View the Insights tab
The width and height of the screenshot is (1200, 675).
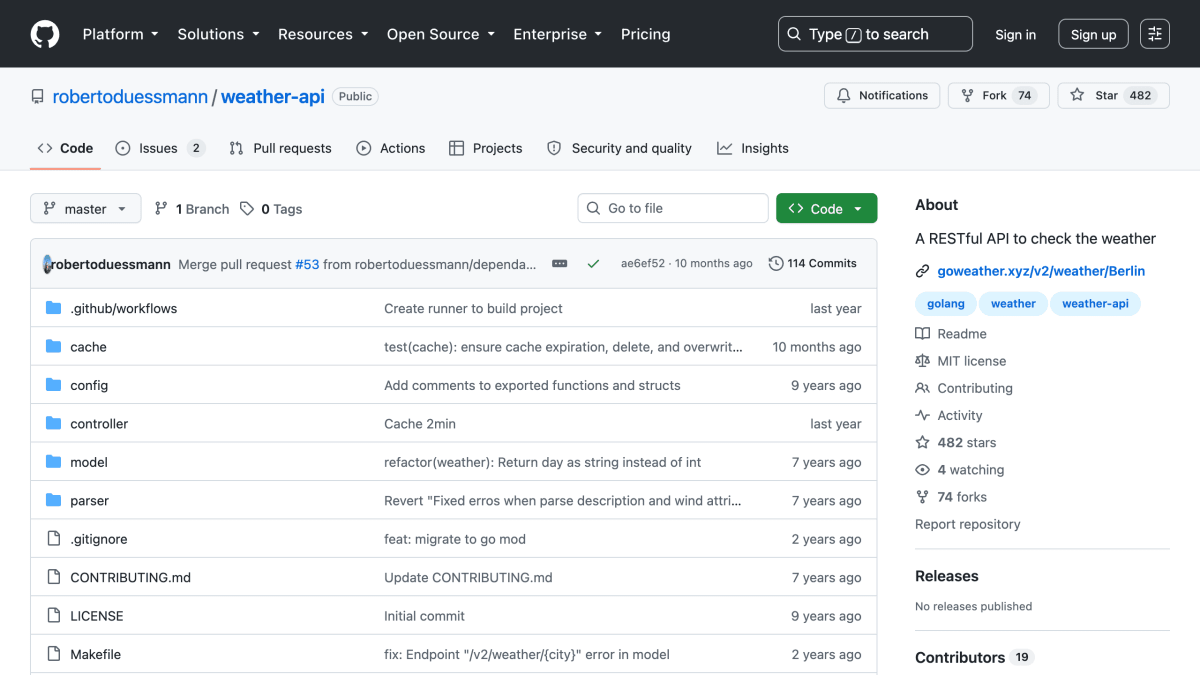(753, 148)
